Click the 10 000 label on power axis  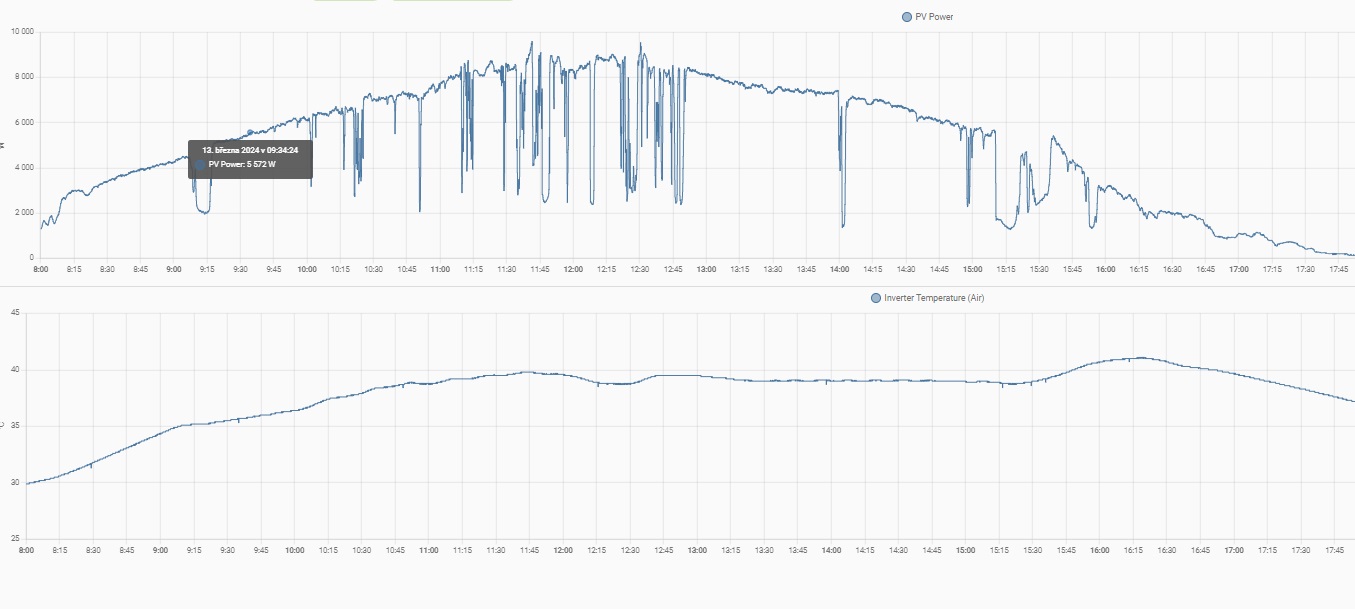pos(22,32)
